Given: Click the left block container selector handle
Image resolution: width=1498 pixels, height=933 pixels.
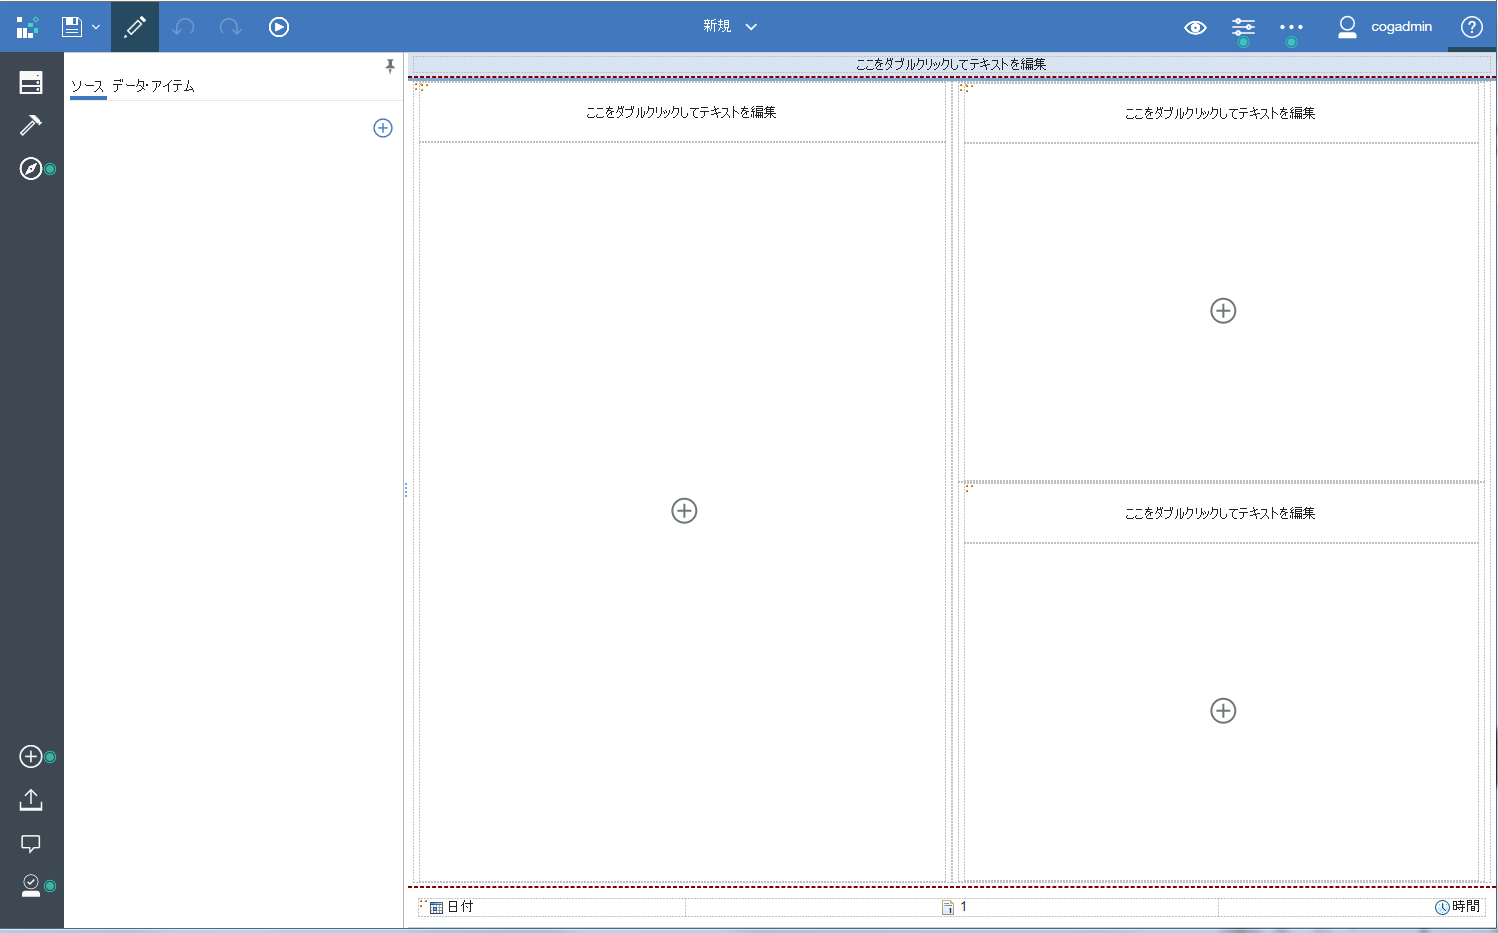Looking at the screenshot, I should pos(421,87).
